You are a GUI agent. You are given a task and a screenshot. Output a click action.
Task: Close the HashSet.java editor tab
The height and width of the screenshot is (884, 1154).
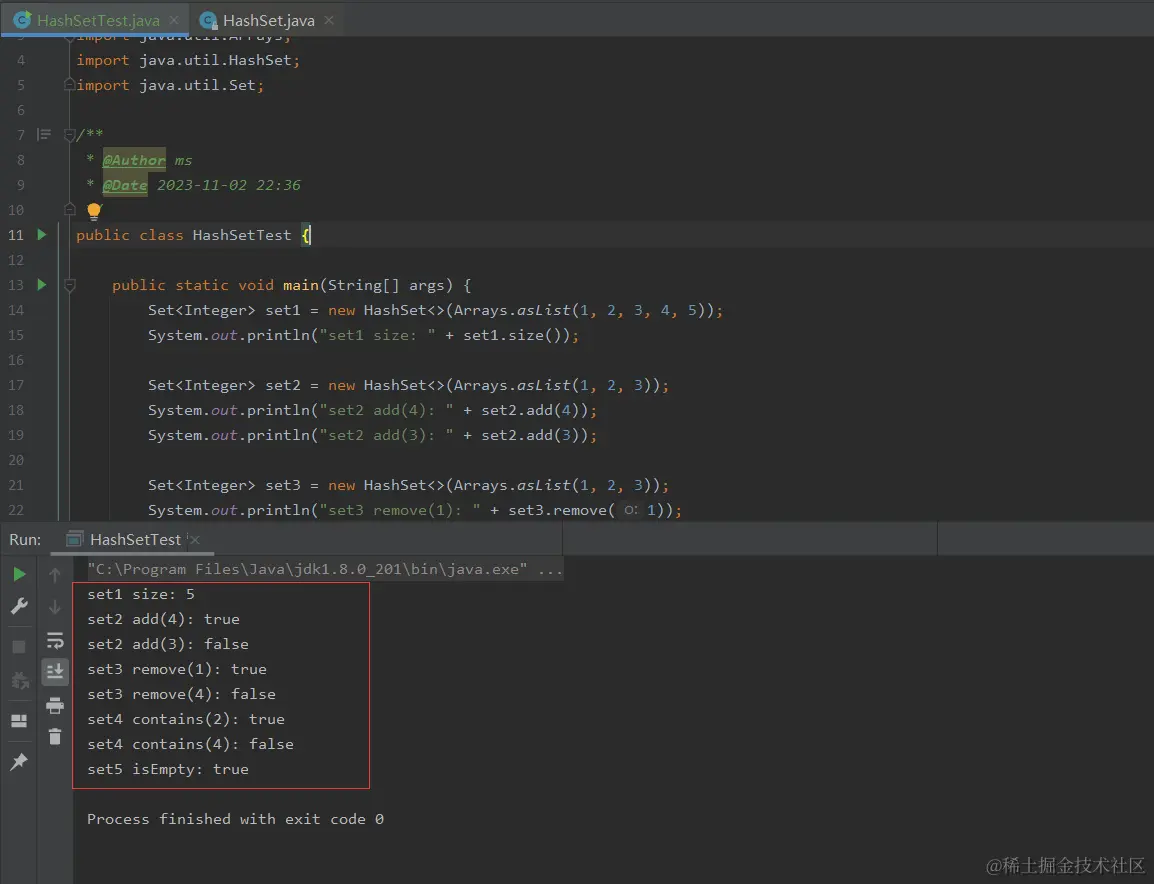(x=329, y=21)
